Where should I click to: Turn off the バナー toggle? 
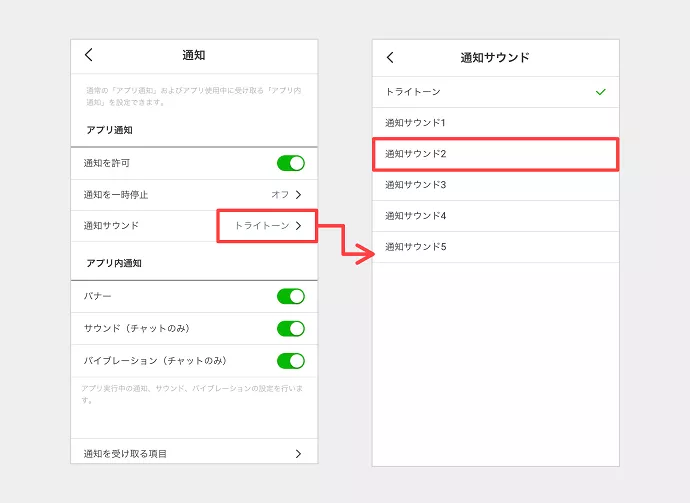click(x=290, y=296)
